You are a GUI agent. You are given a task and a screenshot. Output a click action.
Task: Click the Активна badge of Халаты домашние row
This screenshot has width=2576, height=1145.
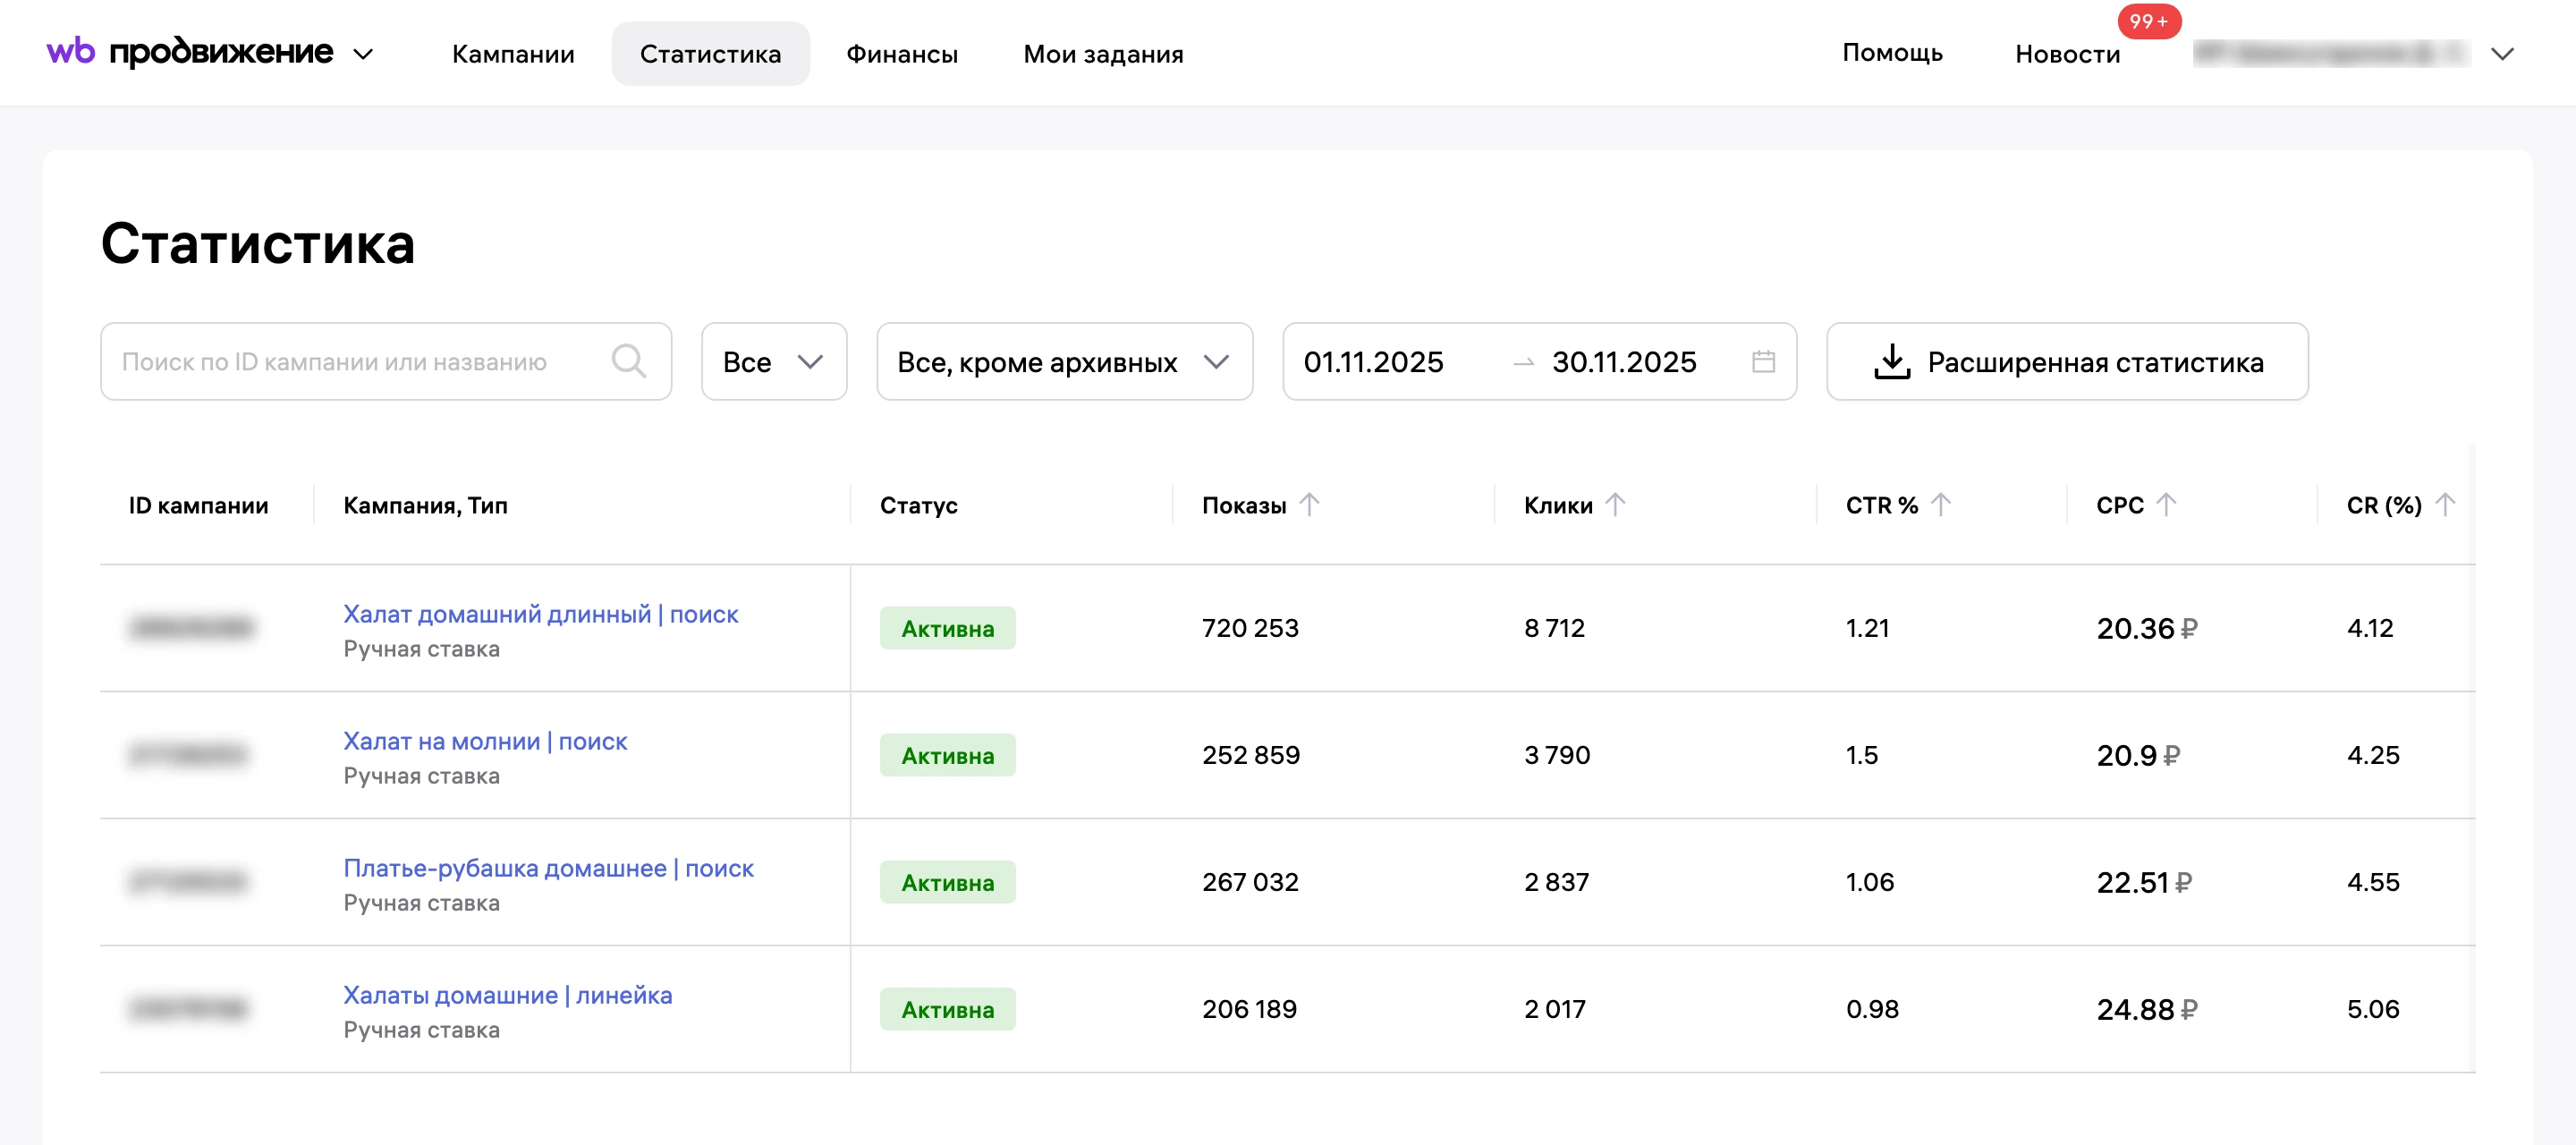pyautogui.click(x=947, y=1009)
